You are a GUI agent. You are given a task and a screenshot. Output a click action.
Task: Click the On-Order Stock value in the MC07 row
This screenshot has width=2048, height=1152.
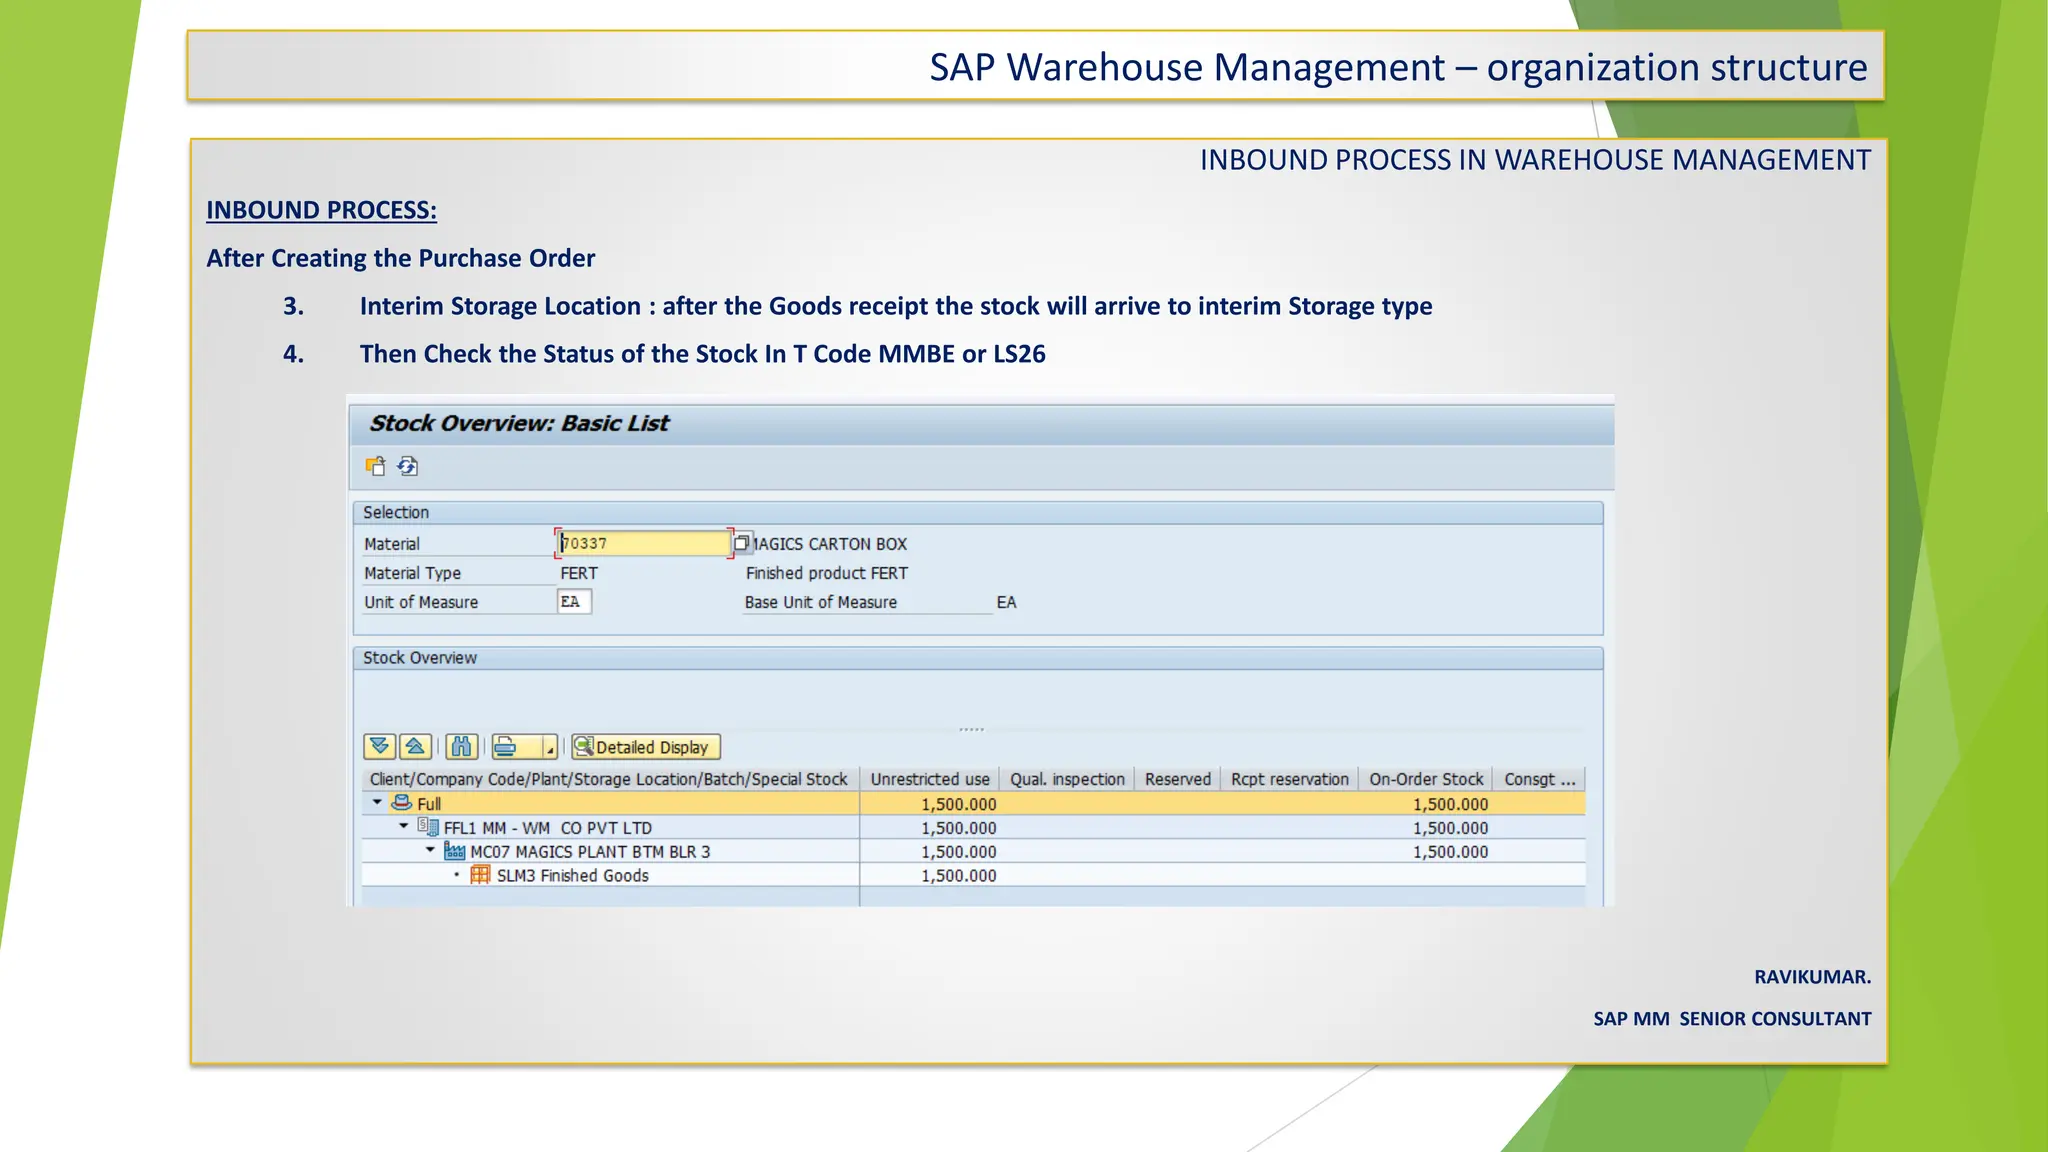click(1450, 852)
